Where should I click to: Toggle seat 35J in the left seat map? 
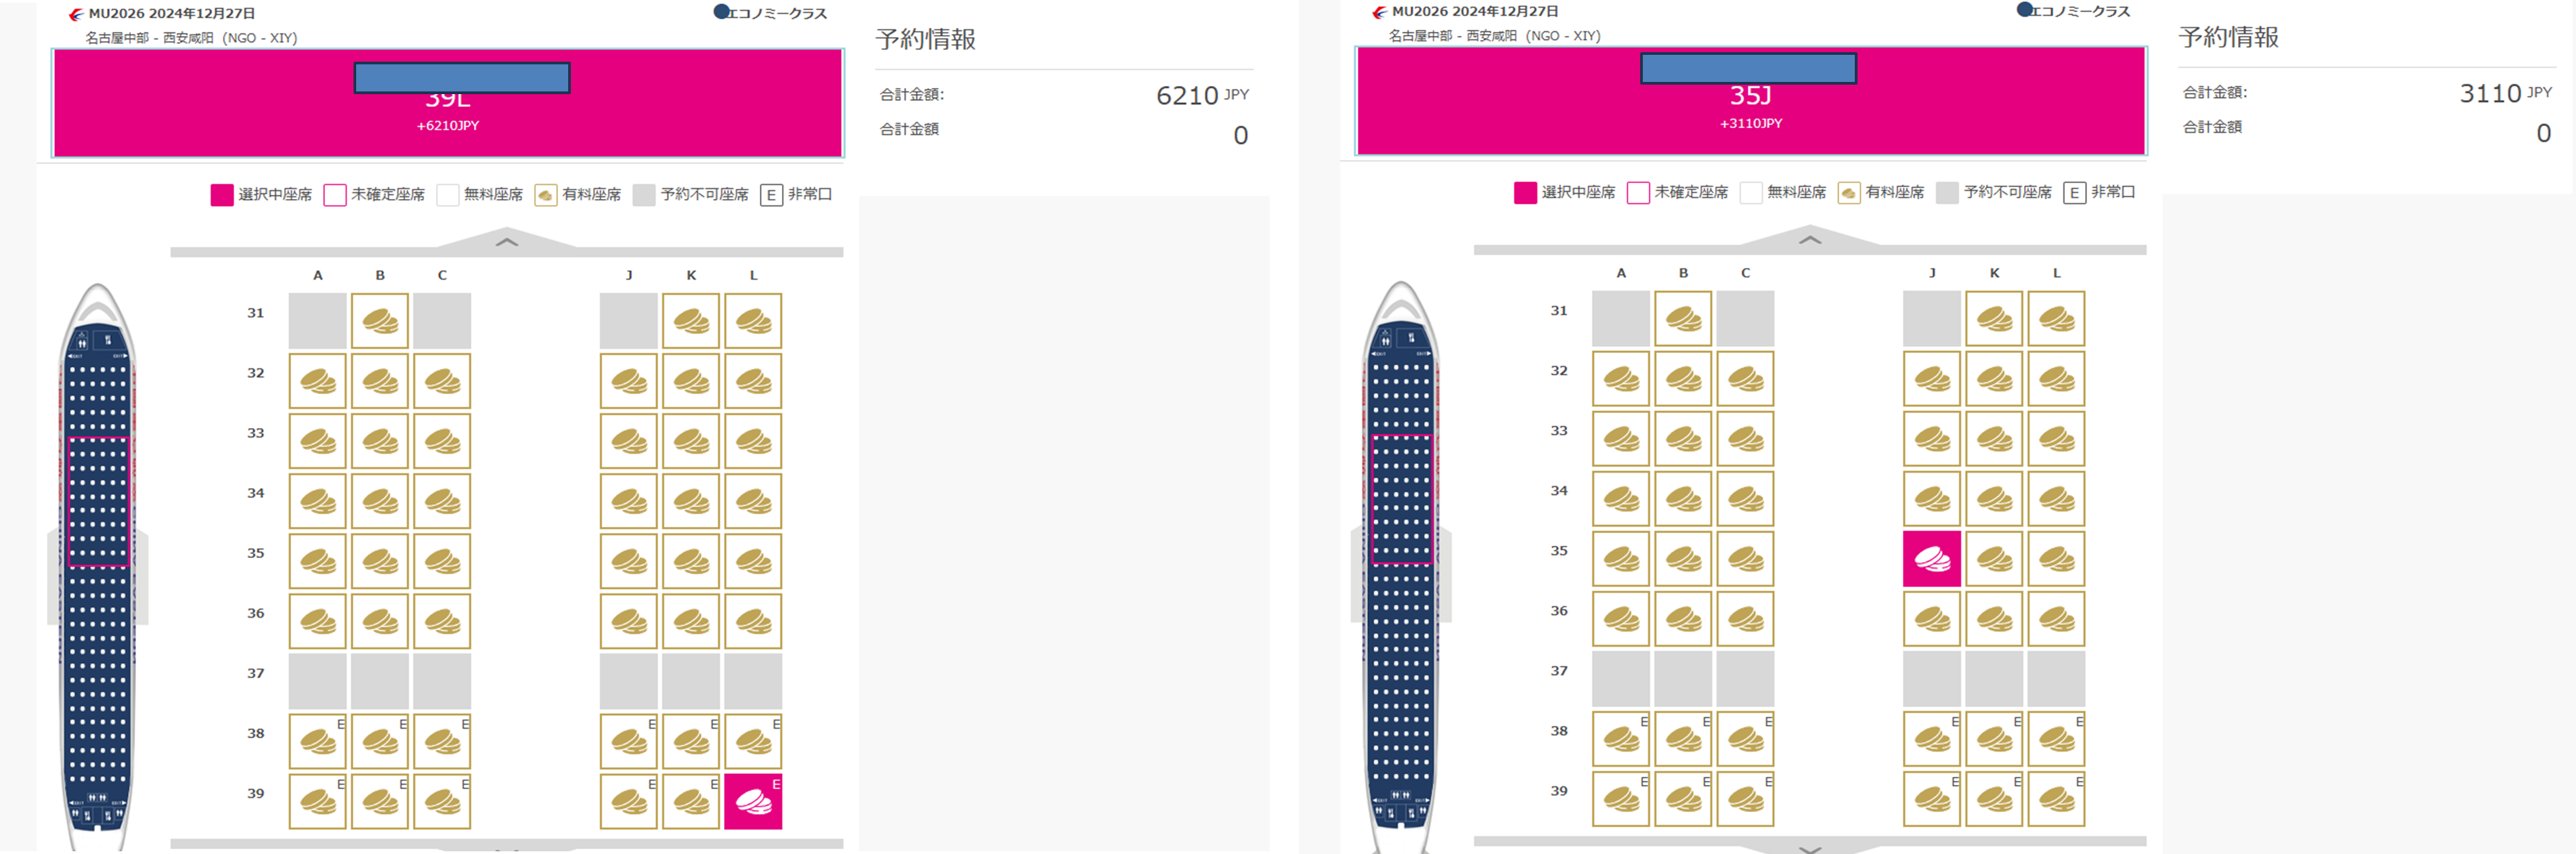pos(629,561)
